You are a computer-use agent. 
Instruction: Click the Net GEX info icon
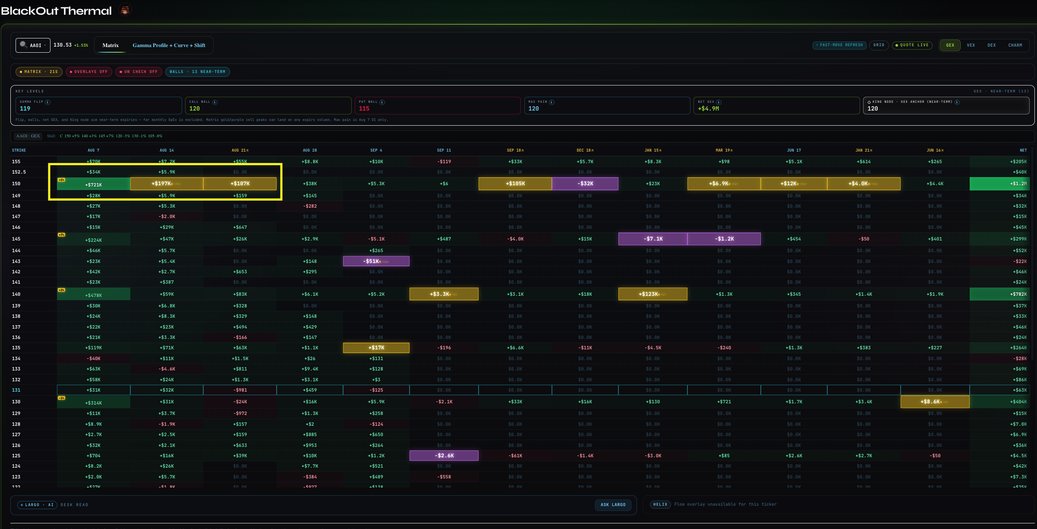pos(720,102)
